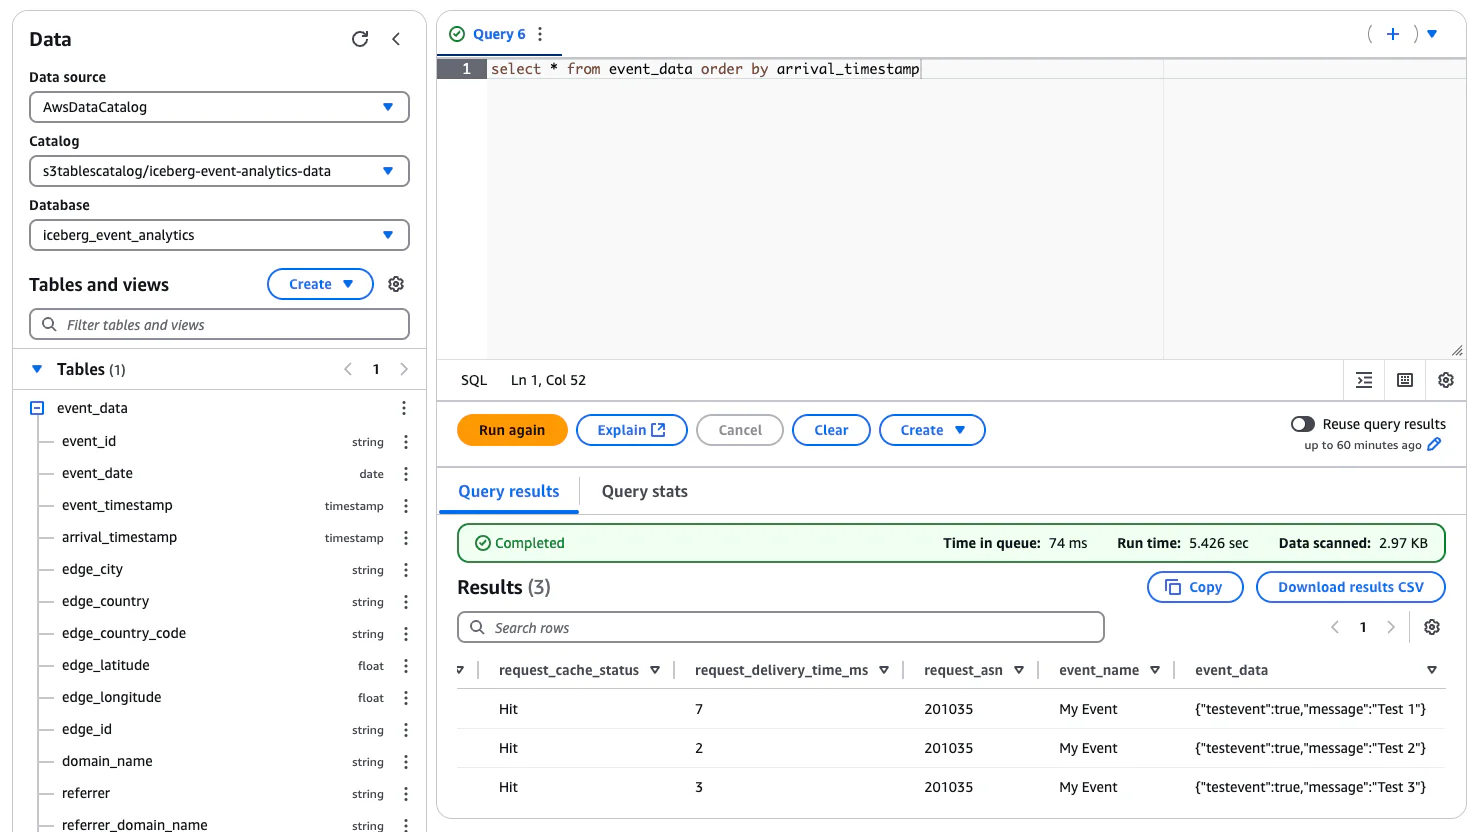Sort by request_asn column
The width and height of the screenshot is (1476, 832).
(x=1019, y=670)
